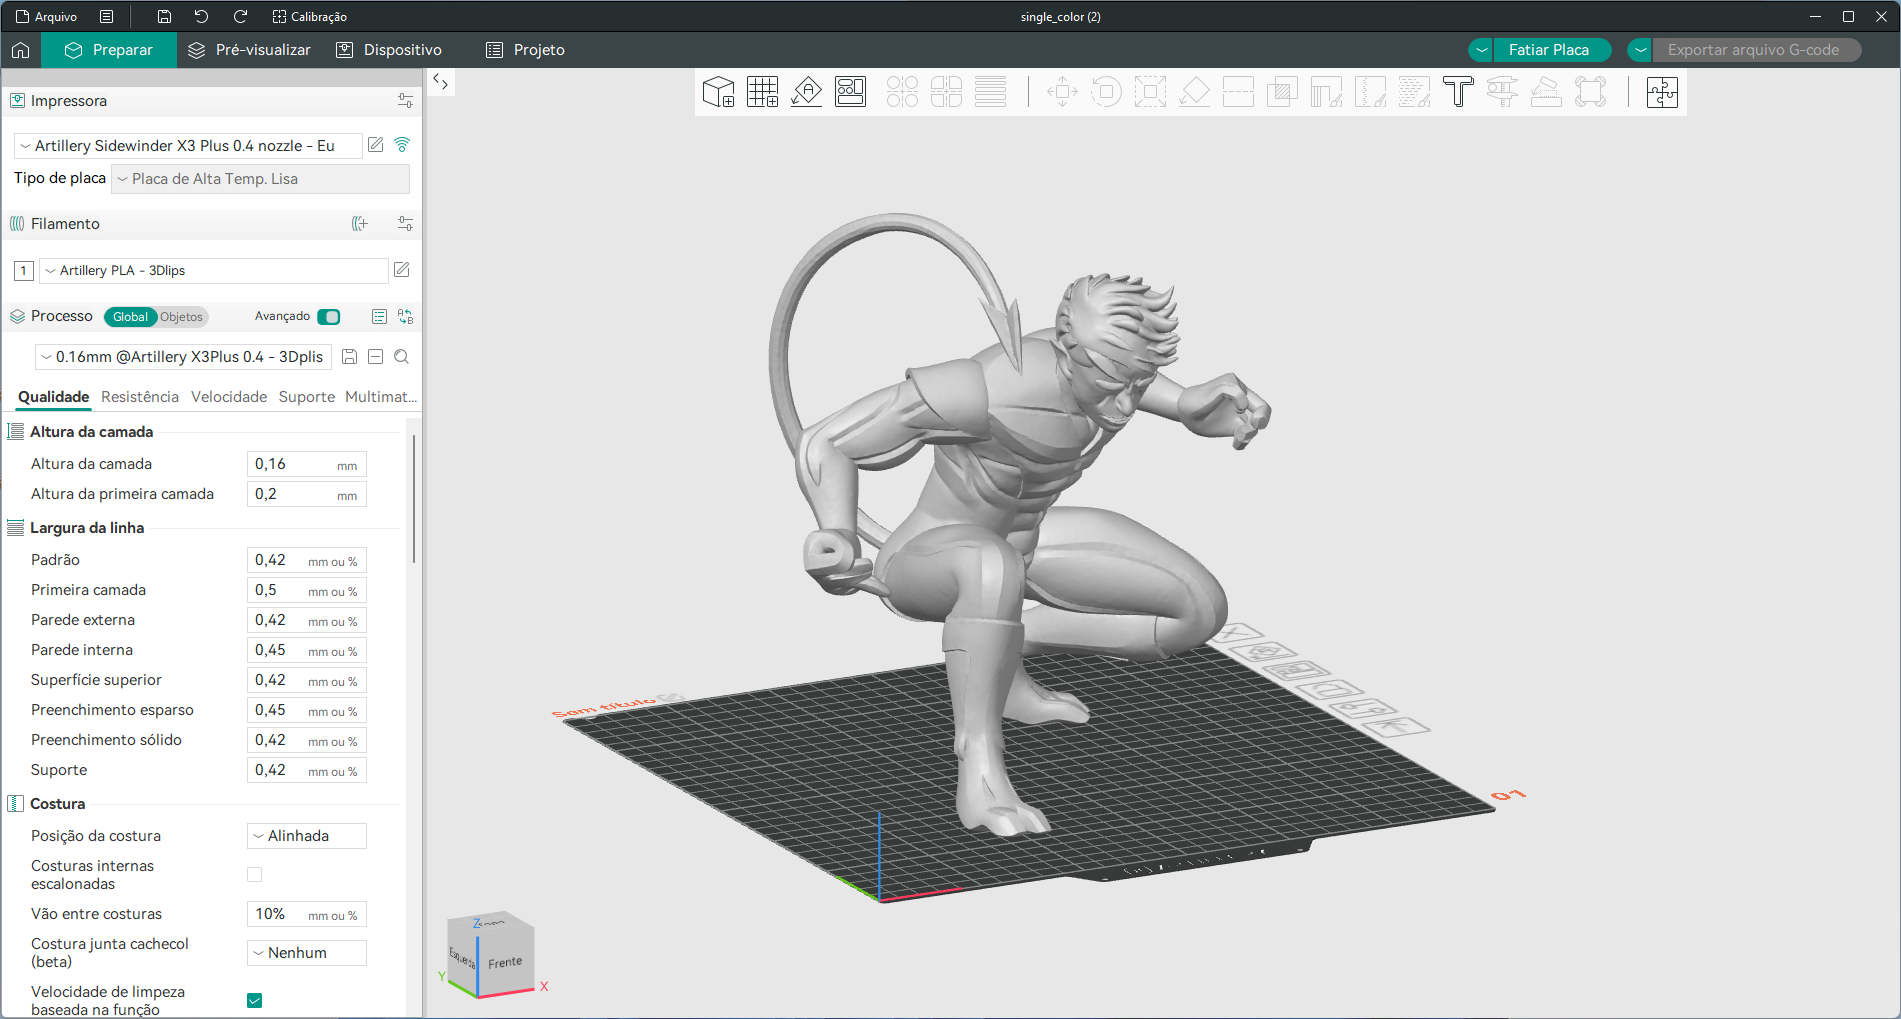1901x1019 pixels.
Task: Open the Assembly view puzzle icon
Action: pos(1662,92)
